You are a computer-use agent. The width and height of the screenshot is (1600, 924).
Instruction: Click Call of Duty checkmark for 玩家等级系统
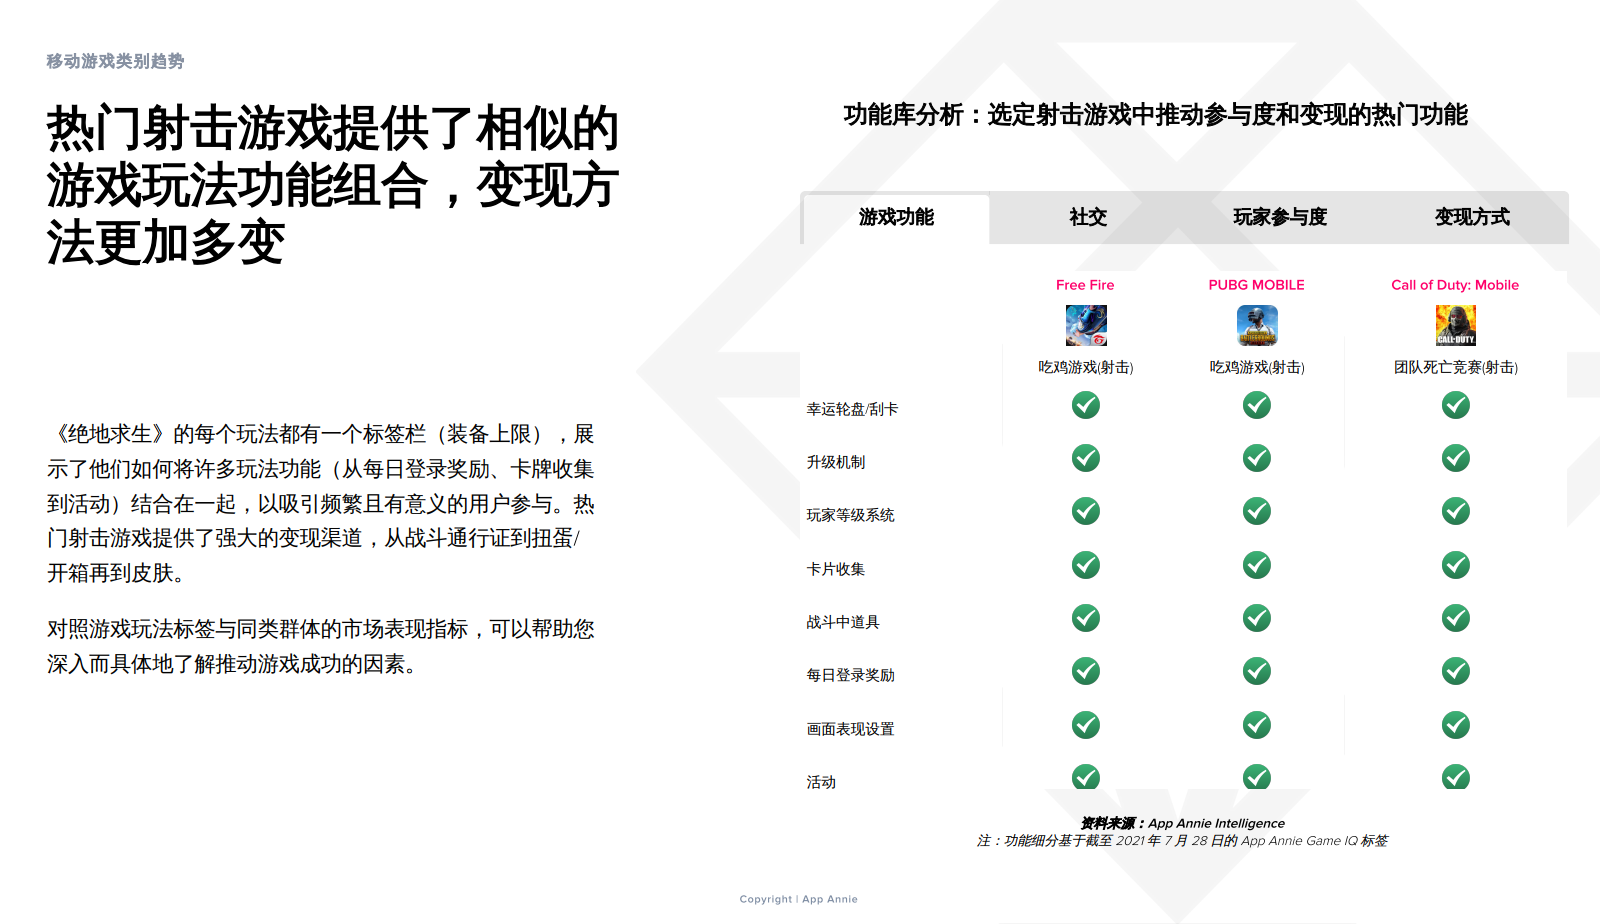click(x=1455, y=511)
